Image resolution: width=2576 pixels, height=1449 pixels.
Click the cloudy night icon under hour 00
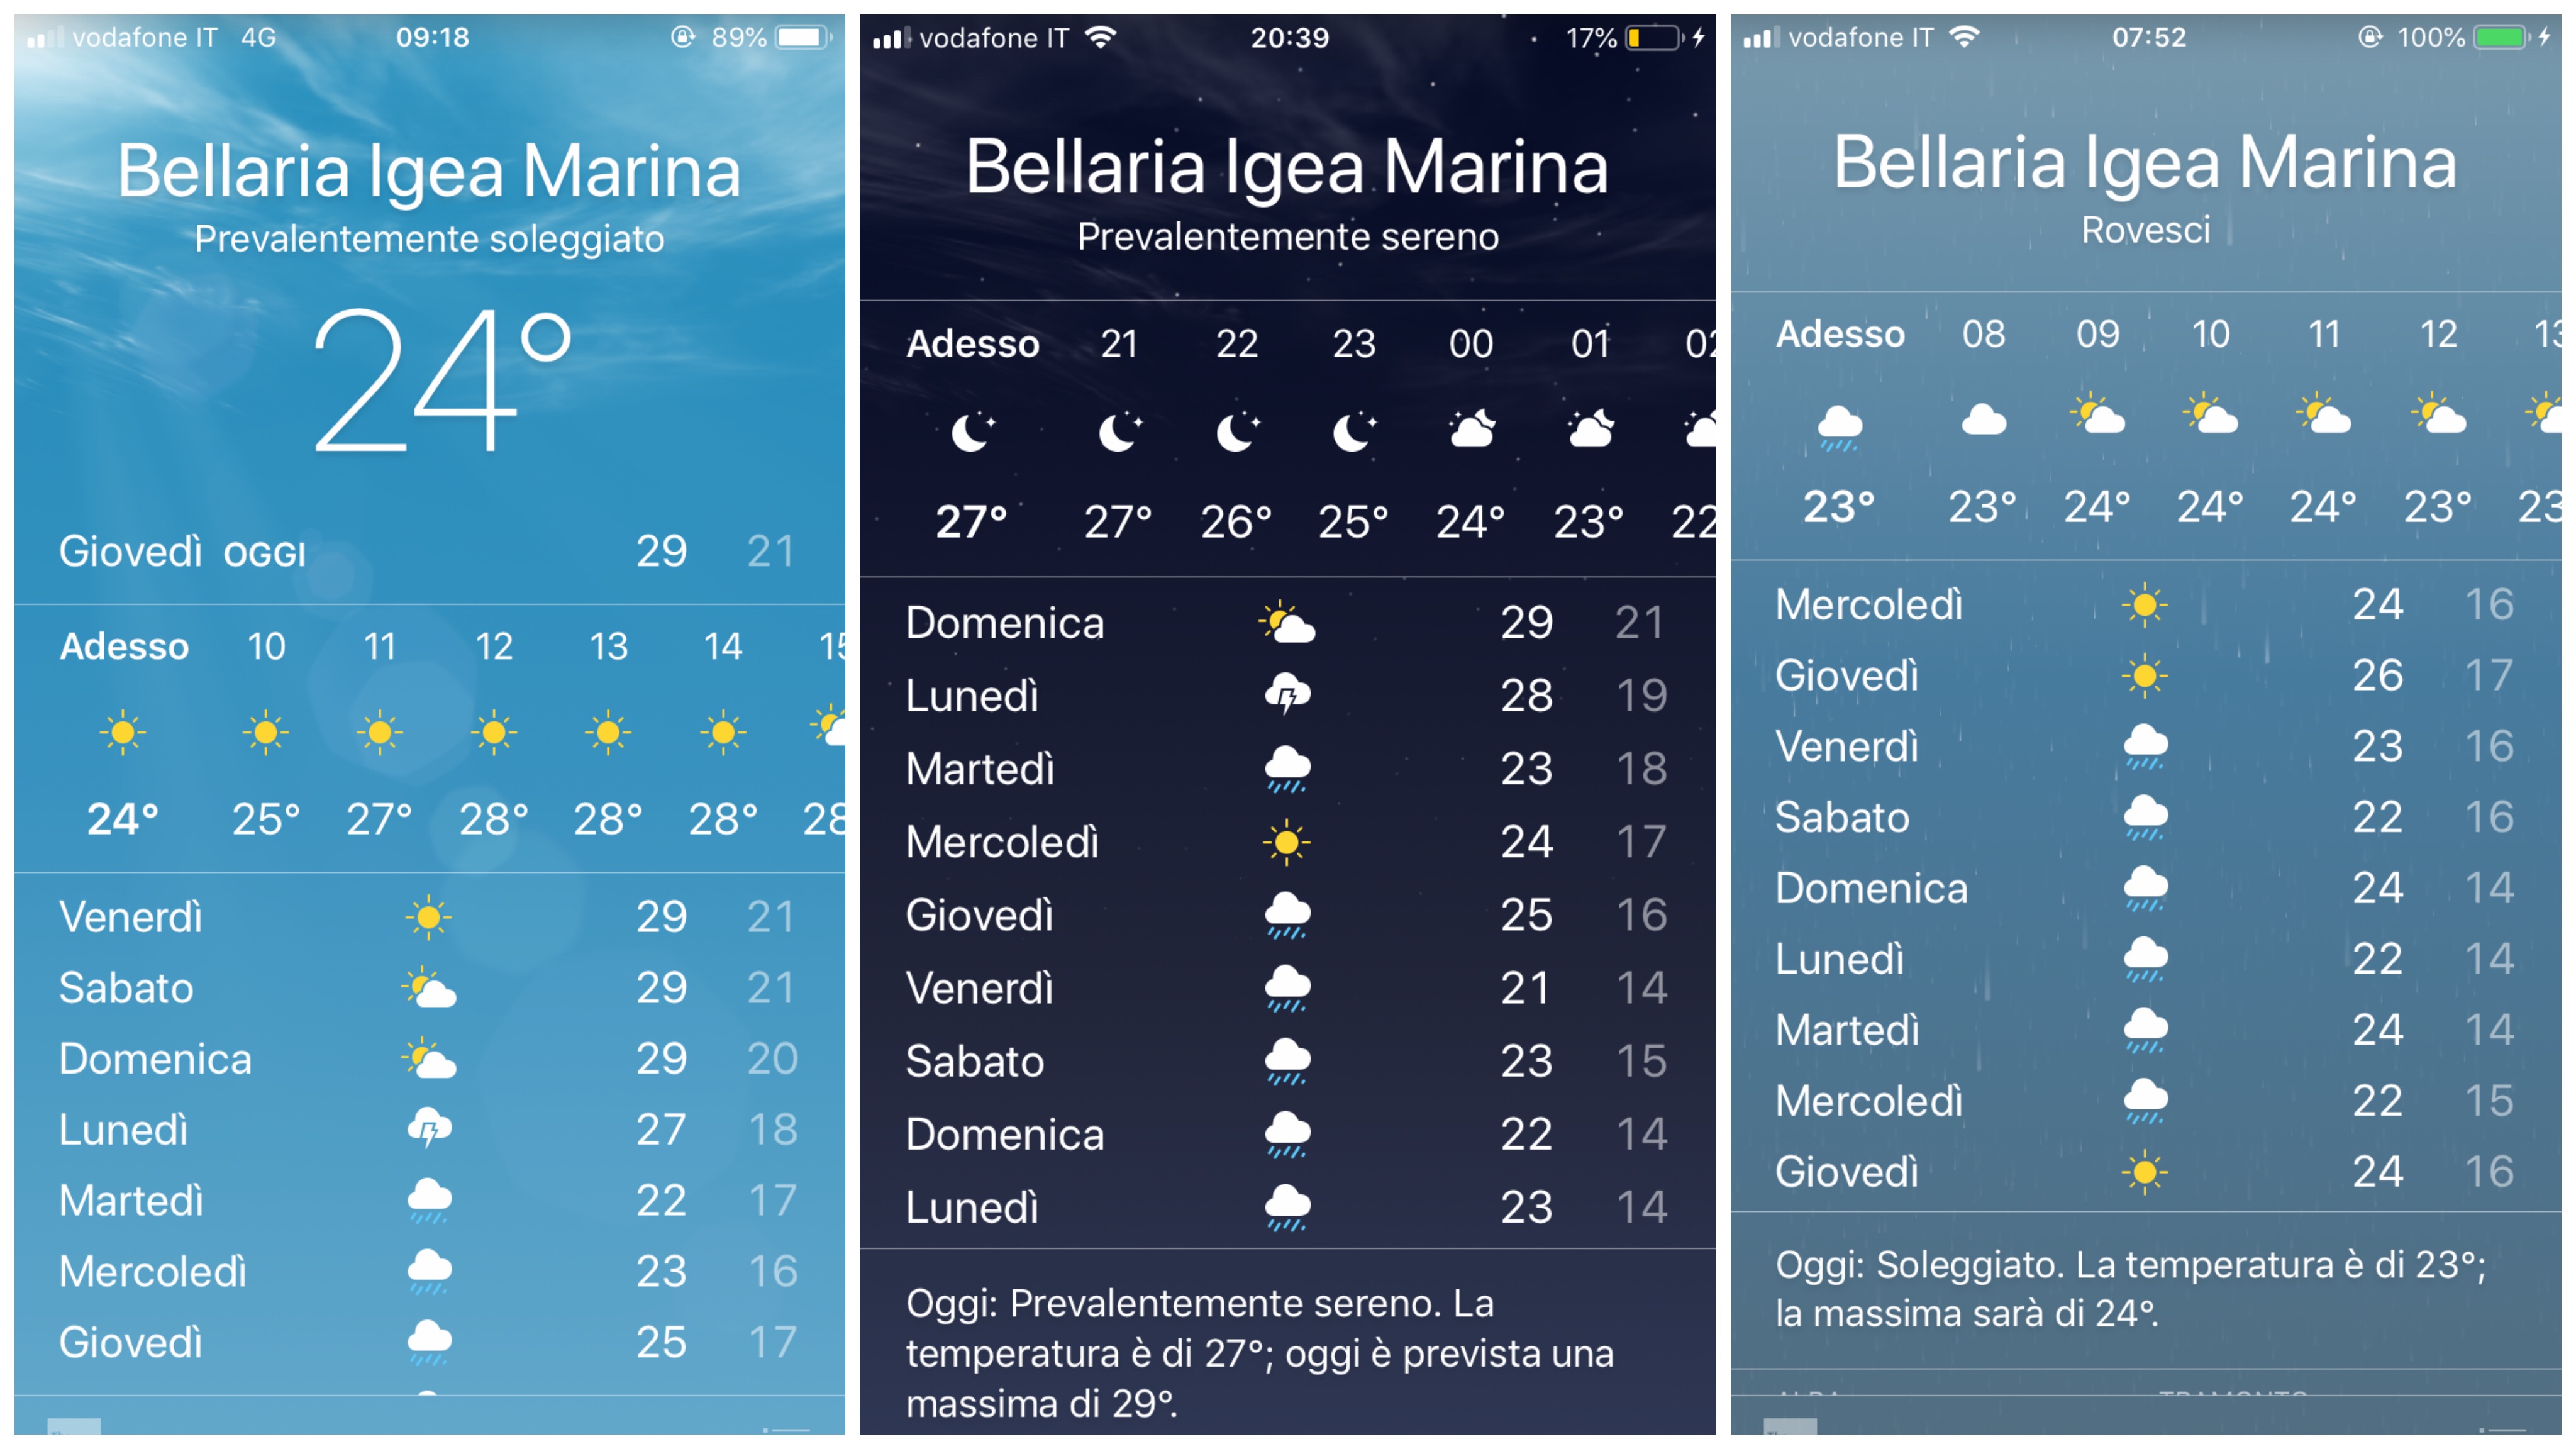pos(1472,429)
